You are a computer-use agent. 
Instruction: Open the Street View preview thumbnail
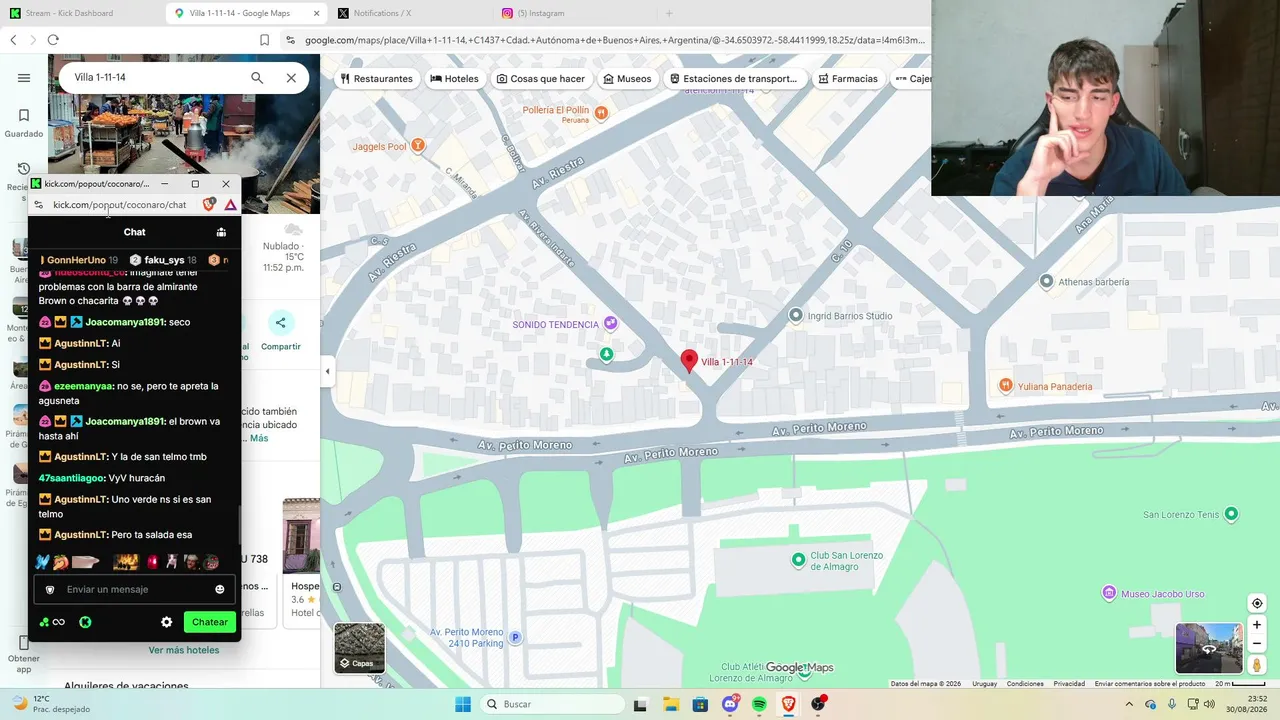pos(1209,648)
